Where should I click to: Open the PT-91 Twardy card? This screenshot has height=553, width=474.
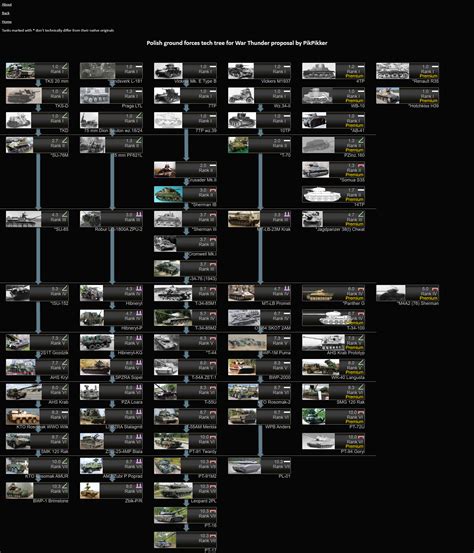point(185,441)
